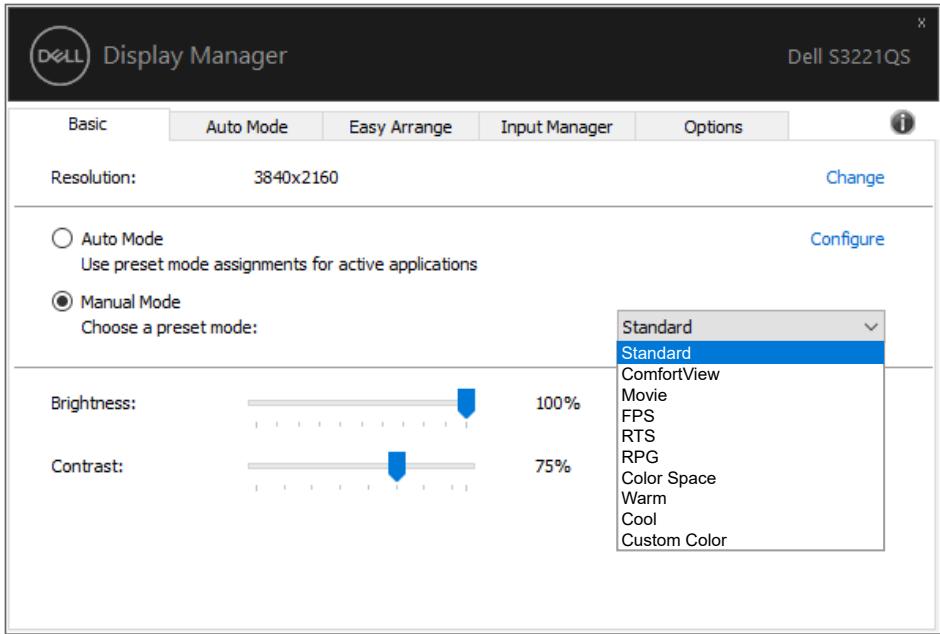This screenshot has height=634, width=940.
Task: Click the Contrast slider handle
Action: (397, 466)
